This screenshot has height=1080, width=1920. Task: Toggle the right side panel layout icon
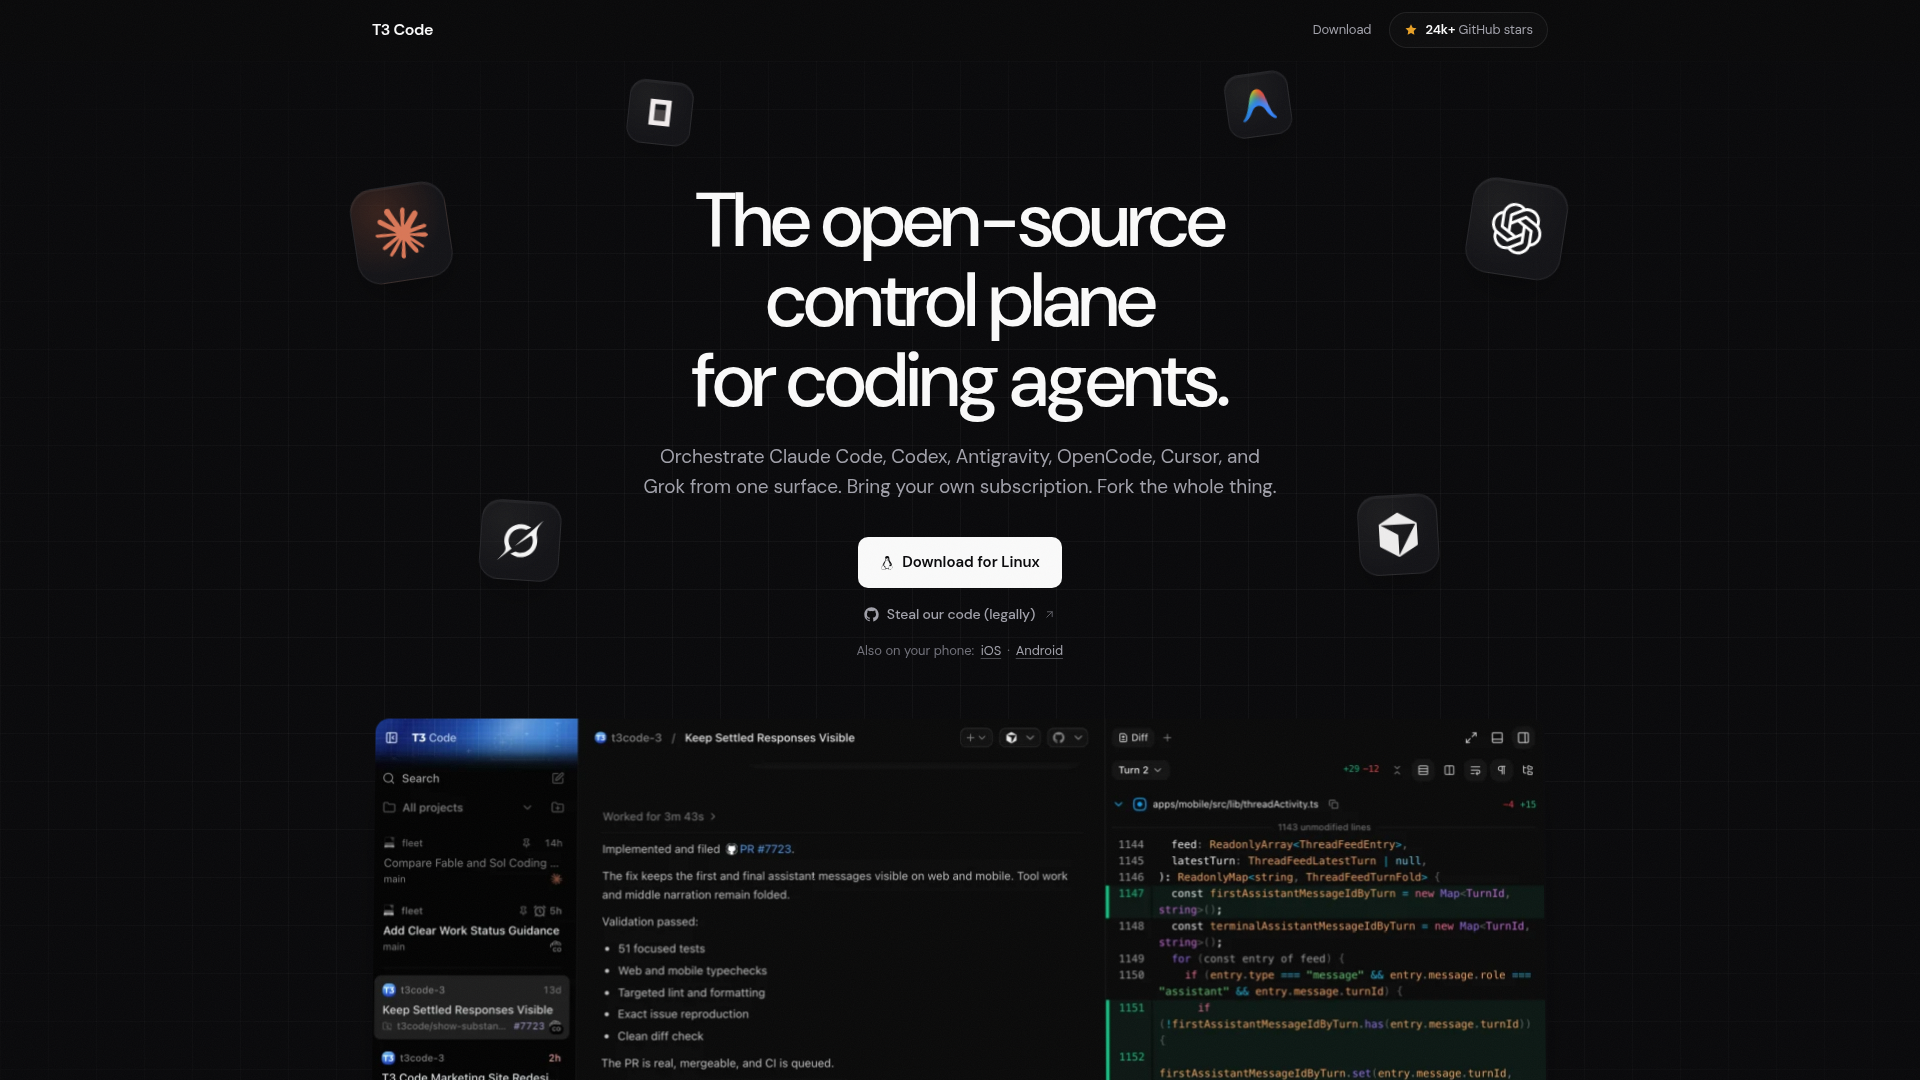point(1523,738)
